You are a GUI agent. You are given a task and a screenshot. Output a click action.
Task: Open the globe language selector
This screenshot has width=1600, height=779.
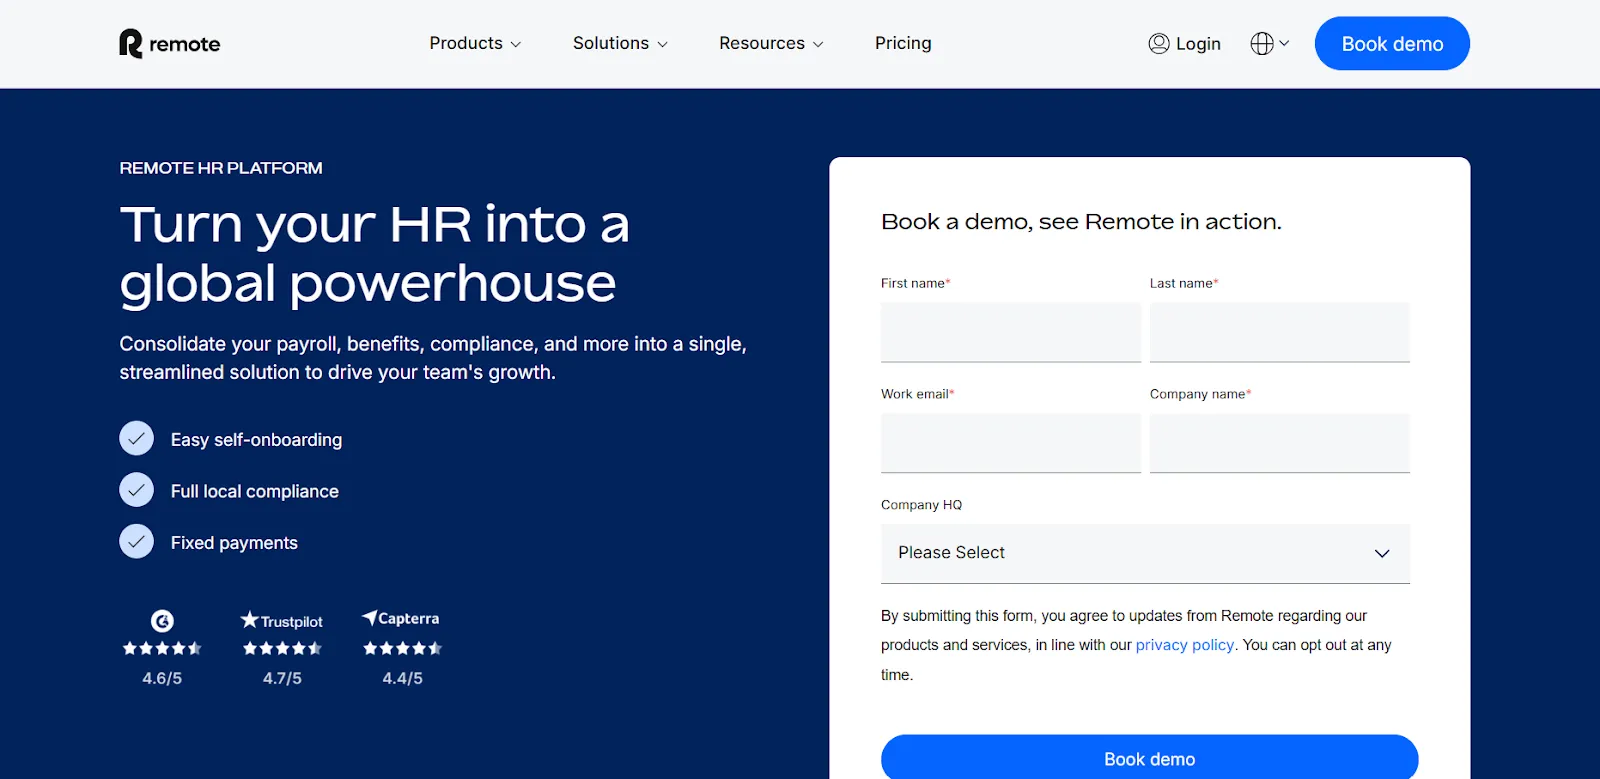tap(1269, 43)
